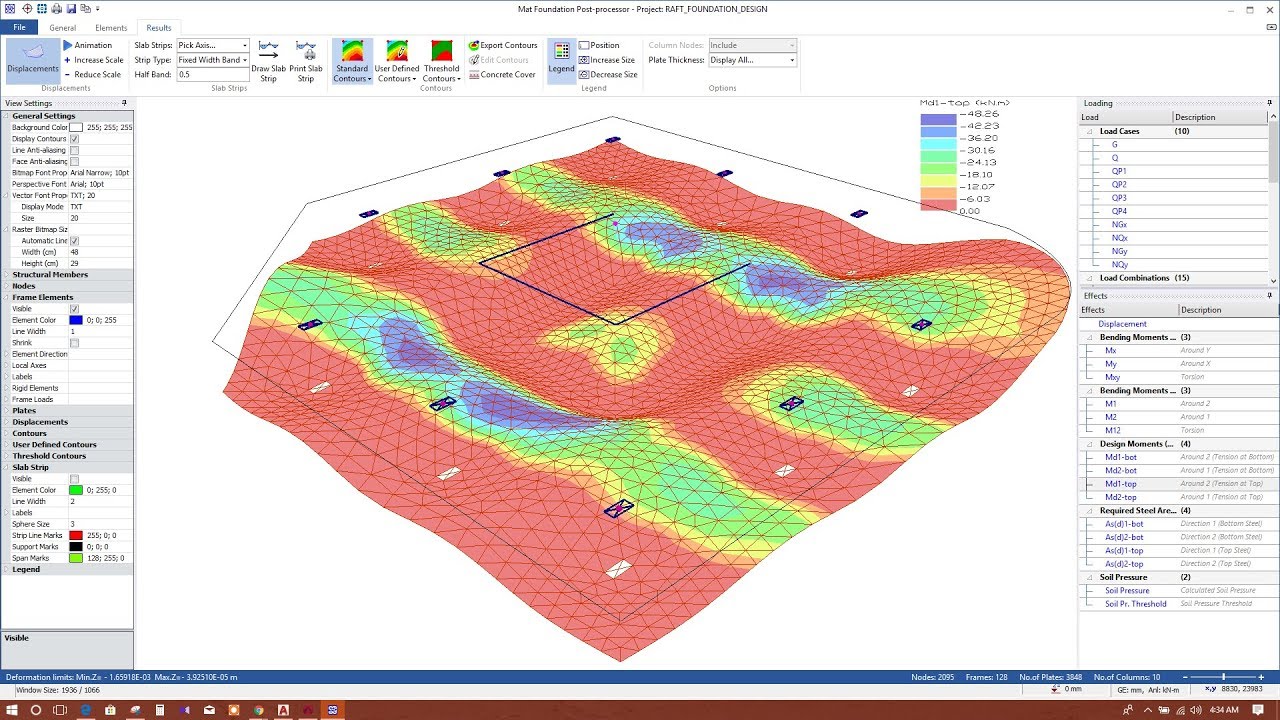Pin the View Settings panel
This screenshot has height=720, width=1280.
pyautogui.click(x=124, y=103)
